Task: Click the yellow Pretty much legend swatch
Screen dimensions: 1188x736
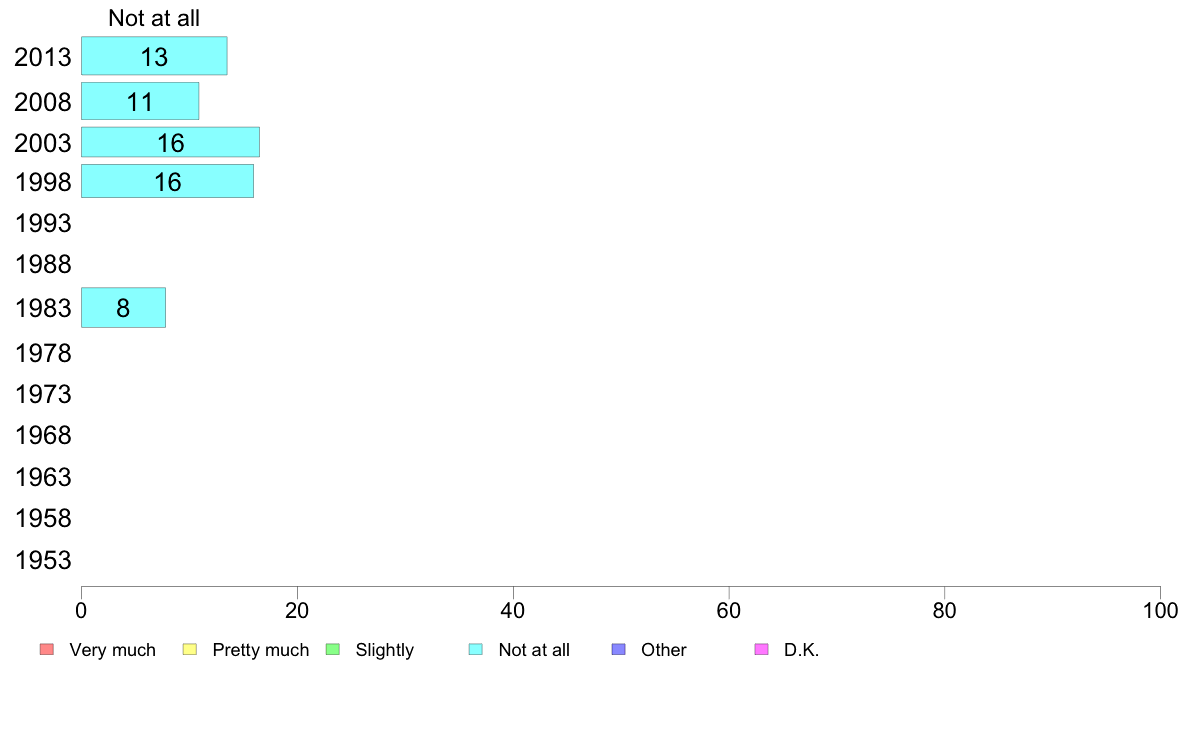Action: pyautogui.click(x=190, y=650)
